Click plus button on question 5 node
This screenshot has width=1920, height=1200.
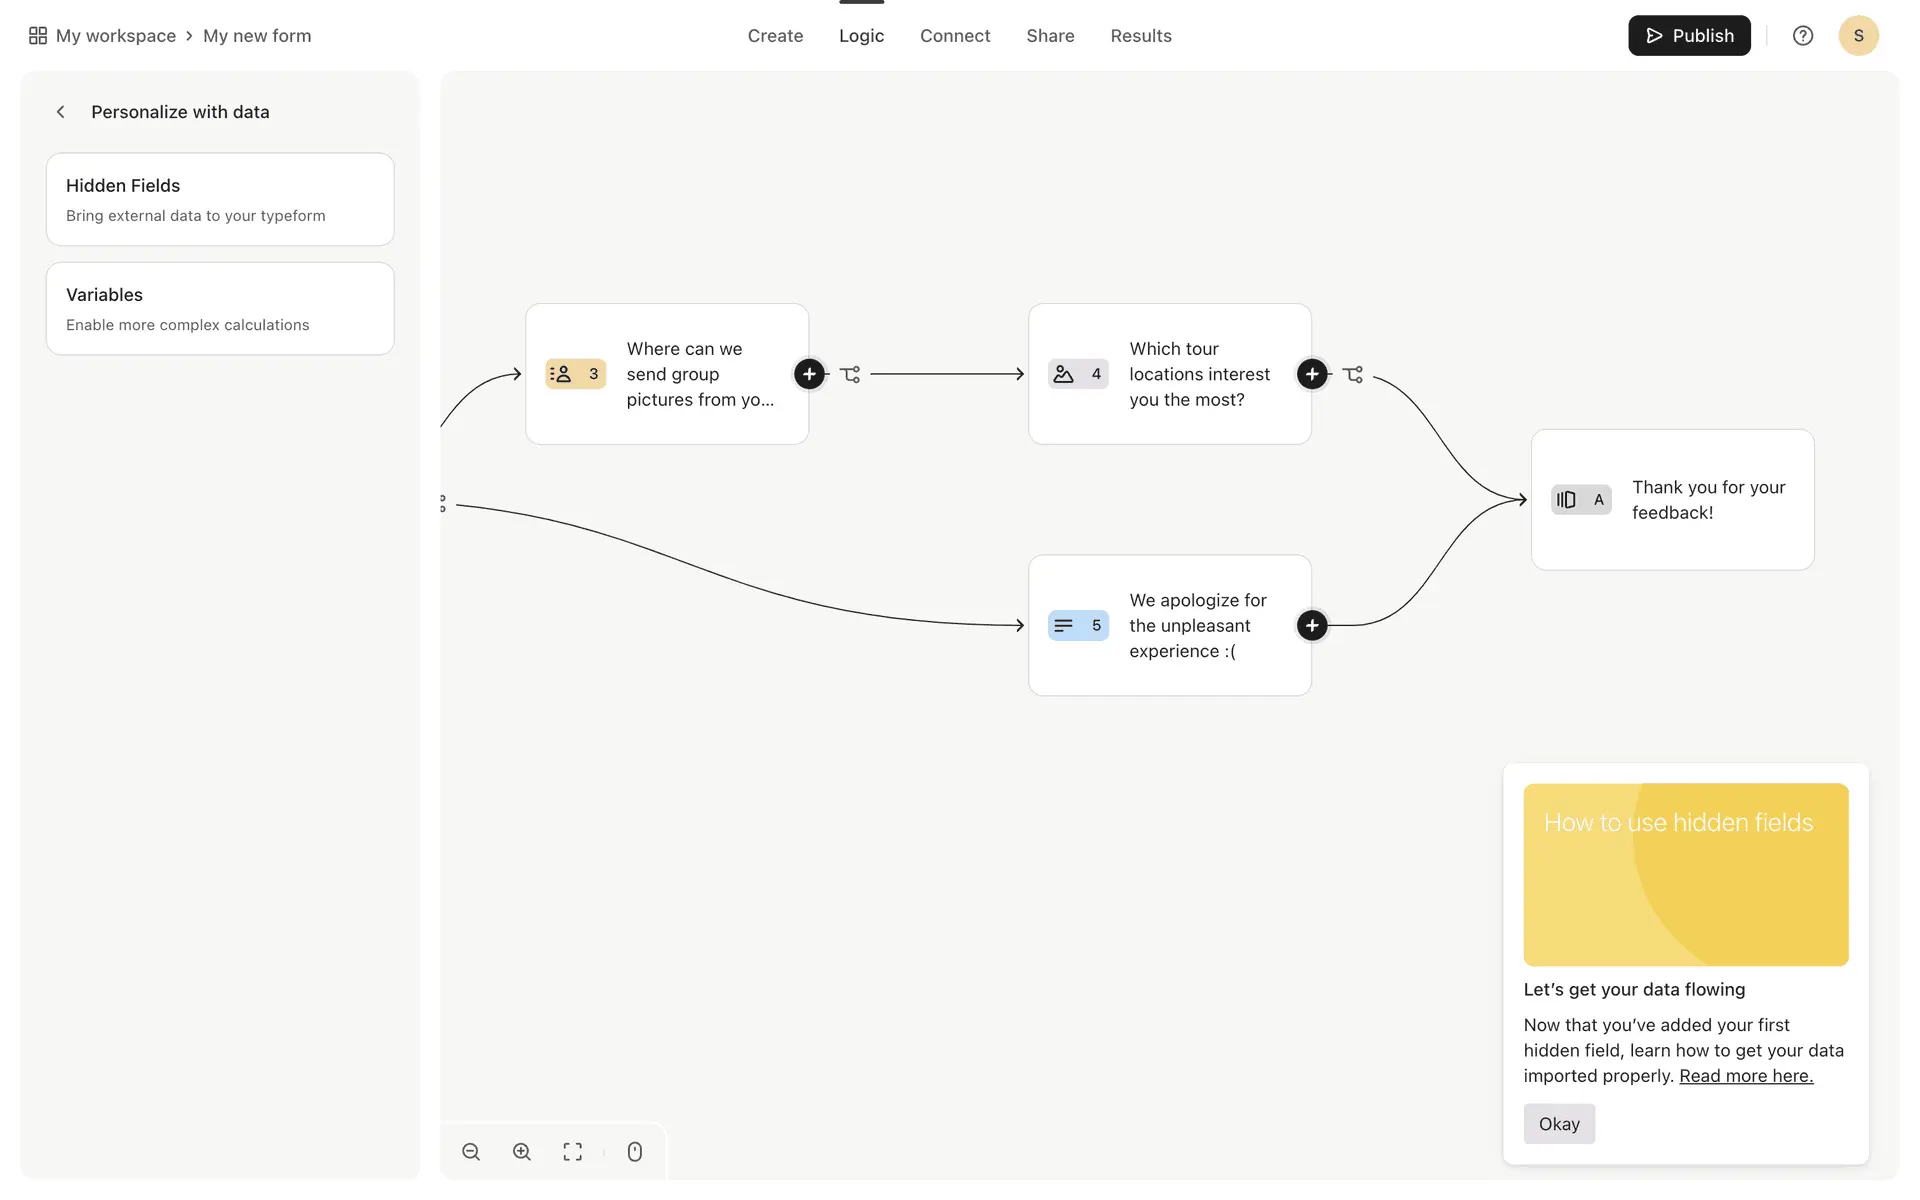1312,626
